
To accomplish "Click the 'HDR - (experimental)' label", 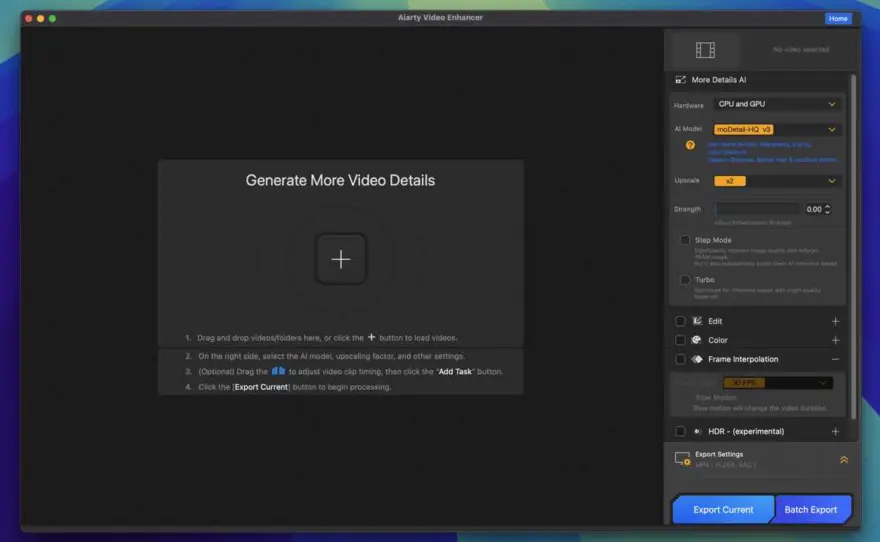I will (x=746, y=431).
